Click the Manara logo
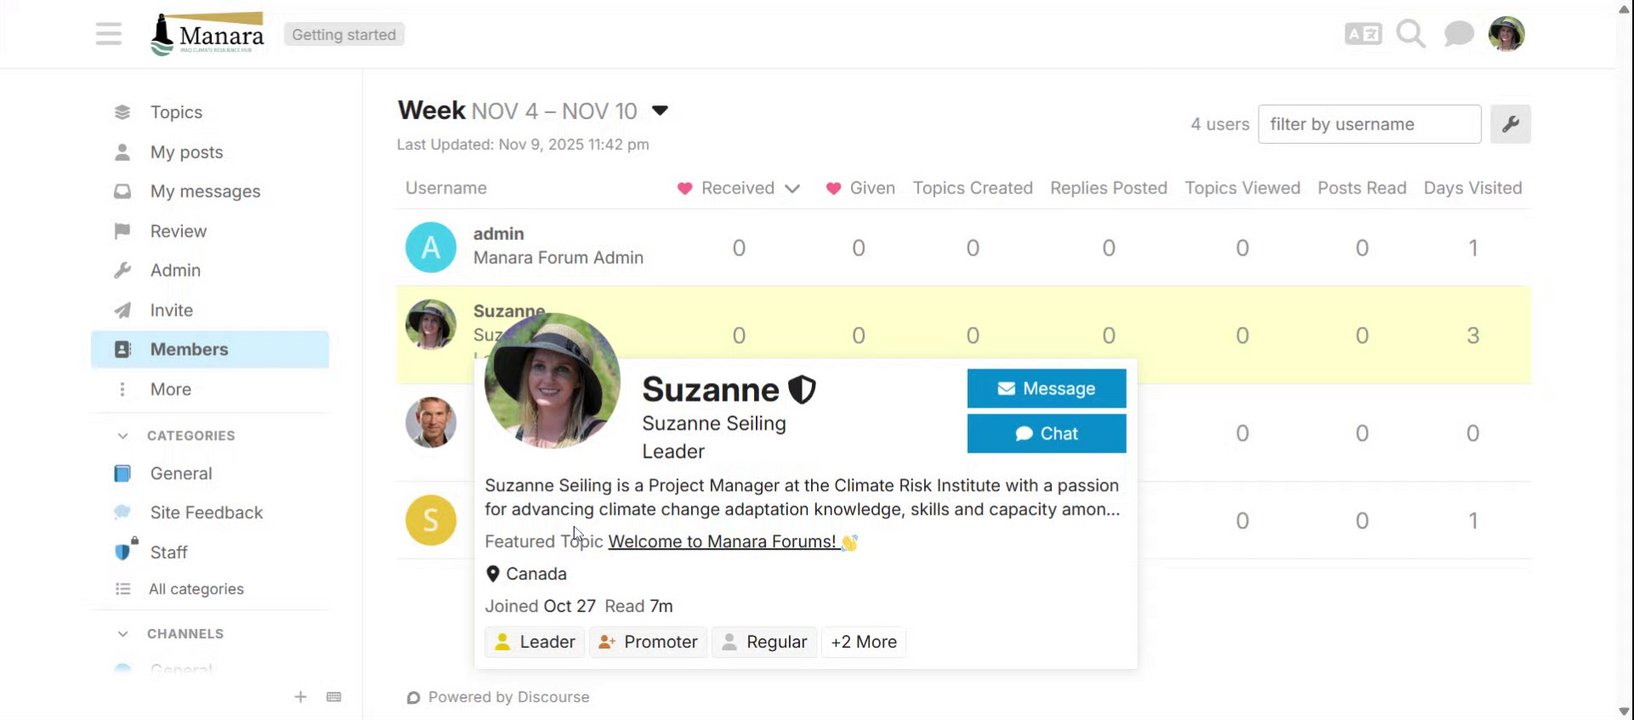The height and width of the screenshot is (720, 1634). click(208, 34)
